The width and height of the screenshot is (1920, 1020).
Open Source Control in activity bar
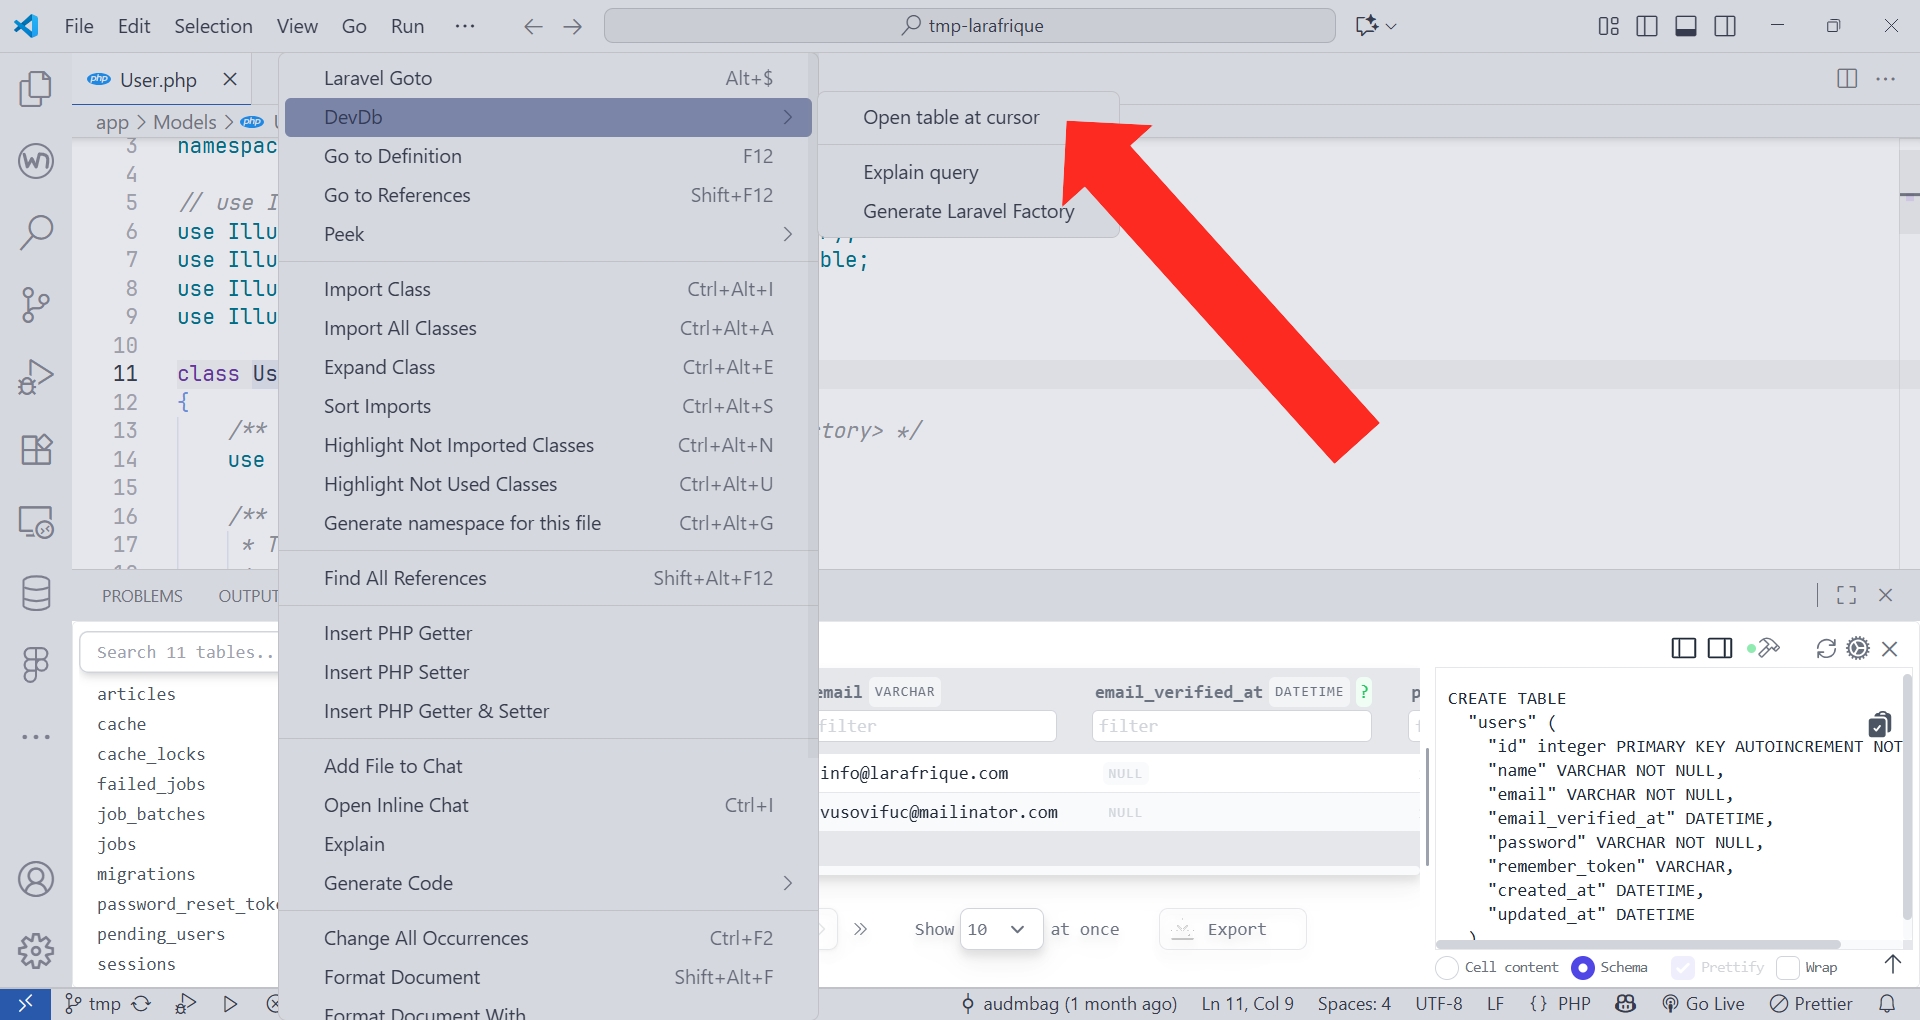pos(36,304)
